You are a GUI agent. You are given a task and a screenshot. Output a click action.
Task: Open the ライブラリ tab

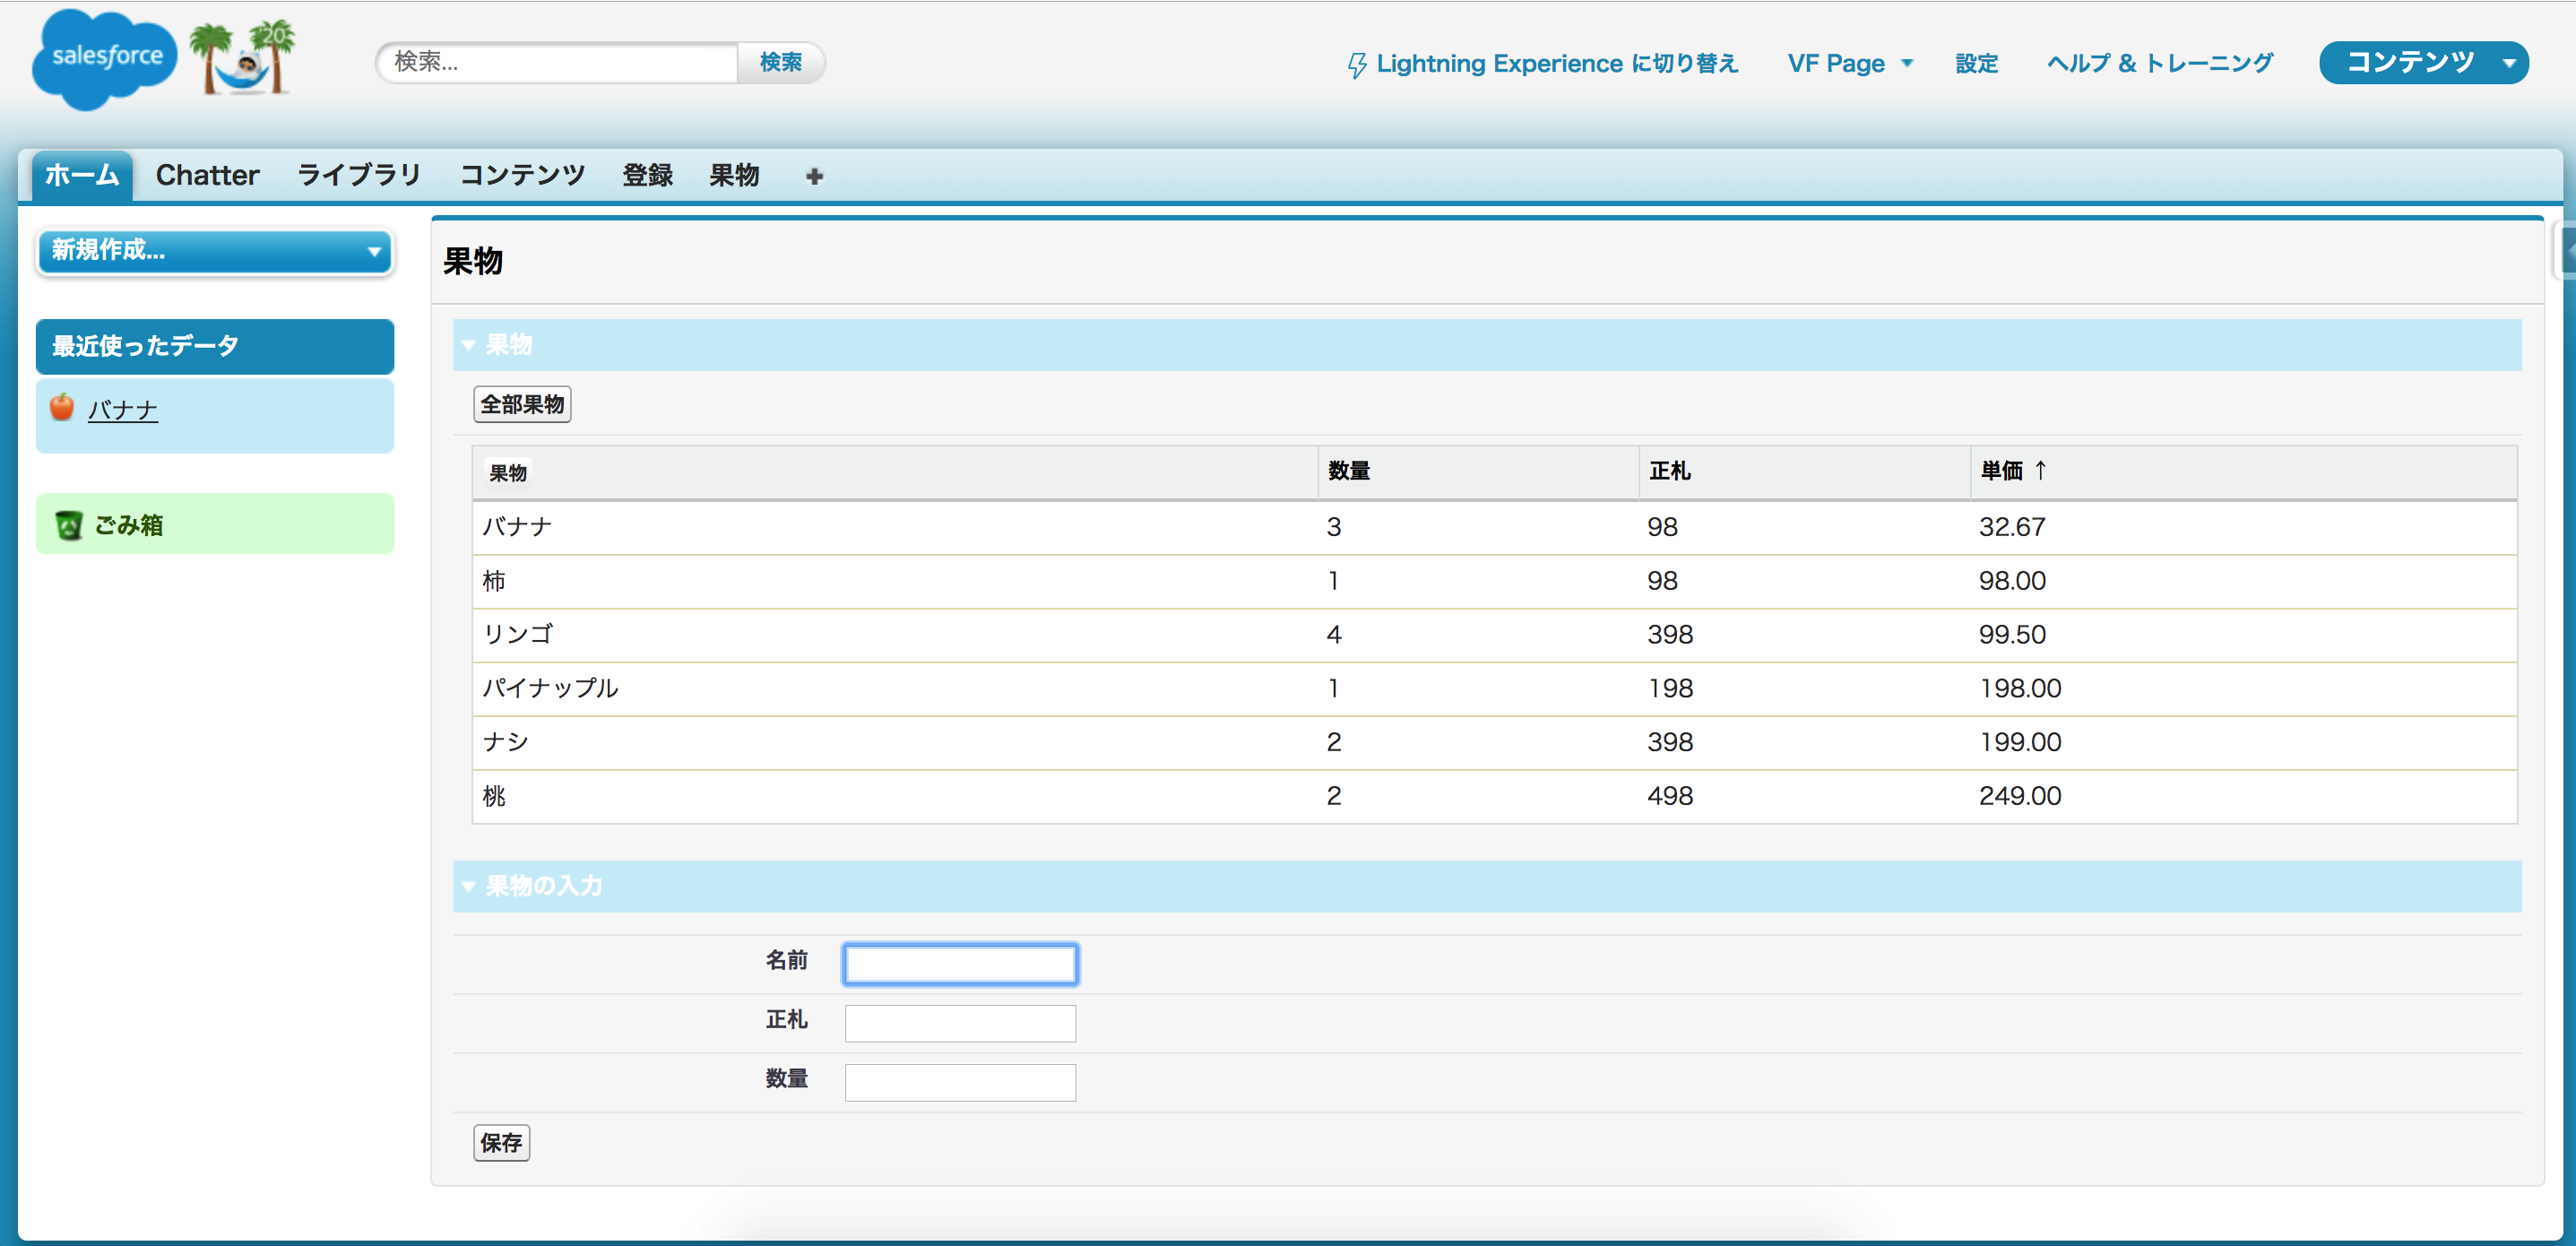point(359,175)
